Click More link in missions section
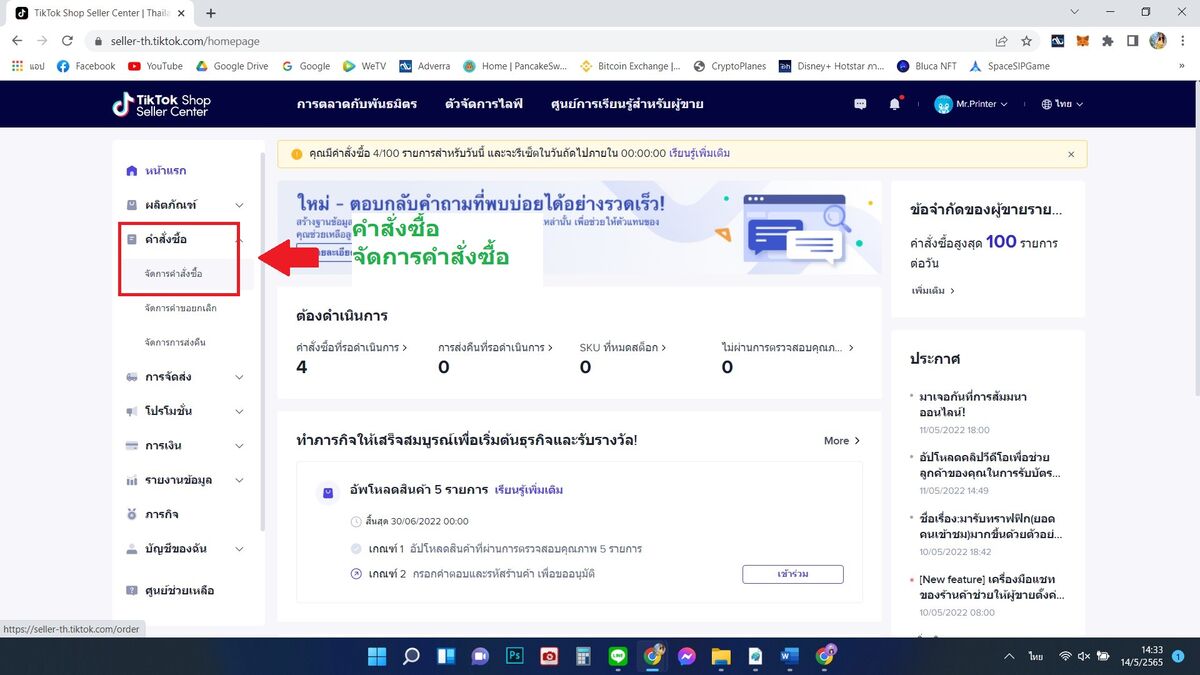This screenshot has width=1200, height=675. click(842, 440)
